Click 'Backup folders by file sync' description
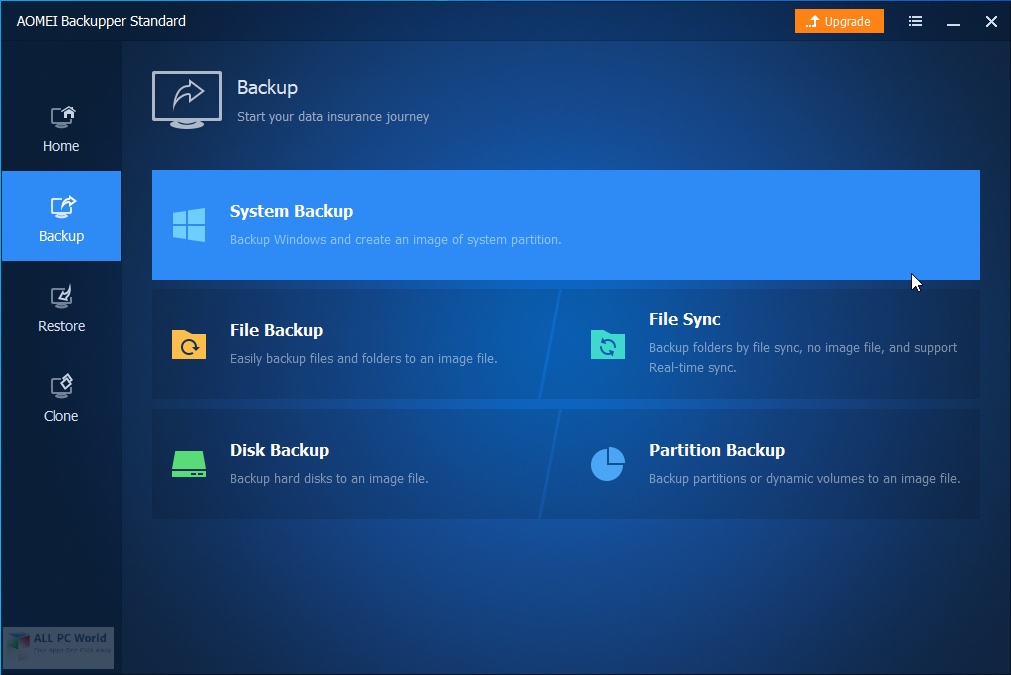 [803, 357]
